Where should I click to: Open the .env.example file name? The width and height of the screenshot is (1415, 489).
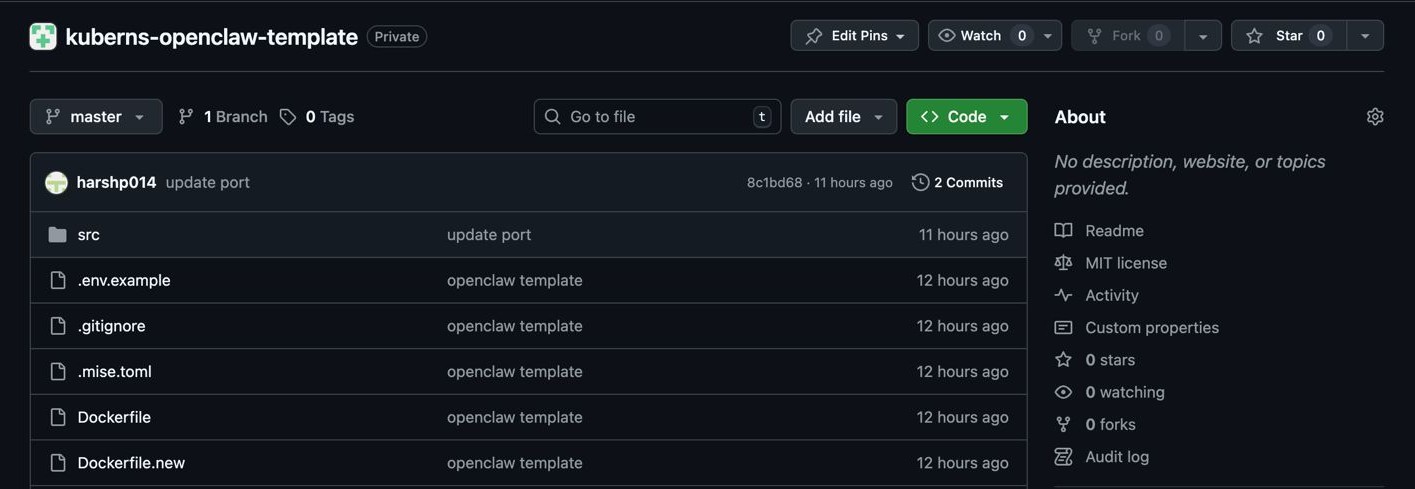pyautogui.click(x=124, y=280)
